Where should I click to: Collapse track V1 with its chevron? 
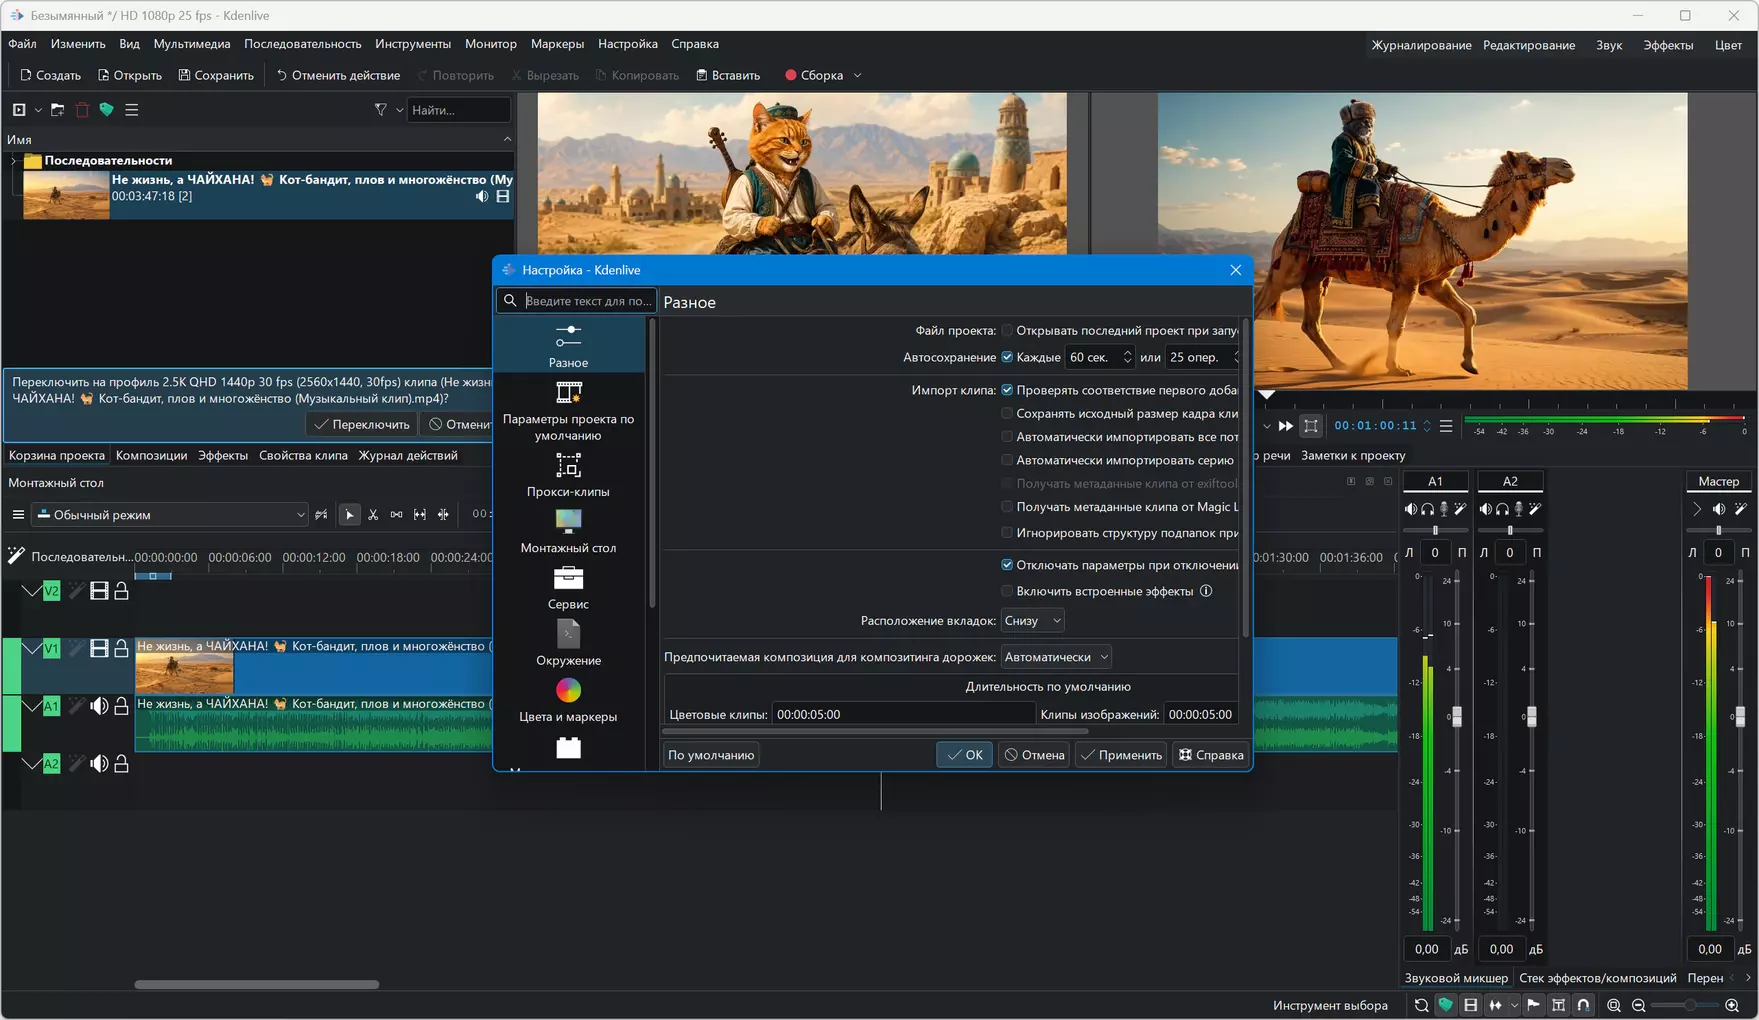point(32,648)
